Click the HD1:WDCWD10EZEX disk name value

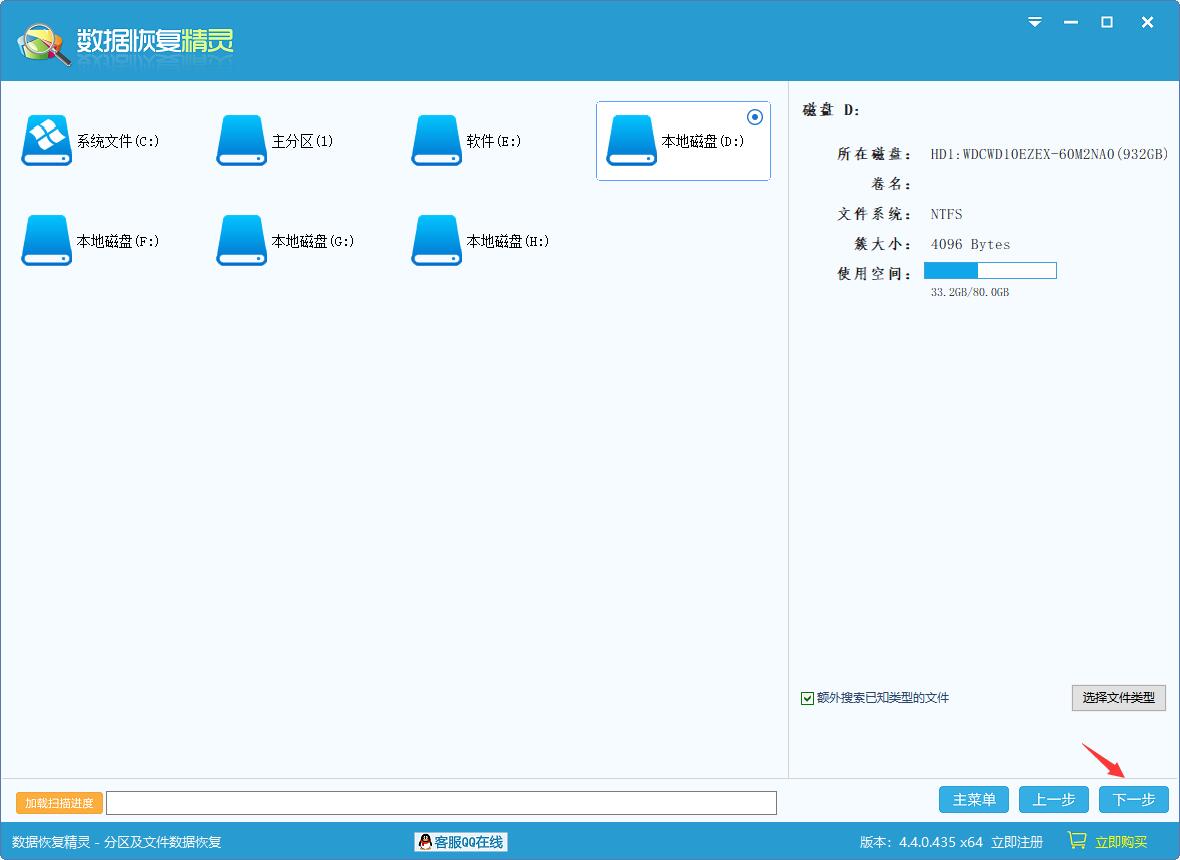point(1049,154)
